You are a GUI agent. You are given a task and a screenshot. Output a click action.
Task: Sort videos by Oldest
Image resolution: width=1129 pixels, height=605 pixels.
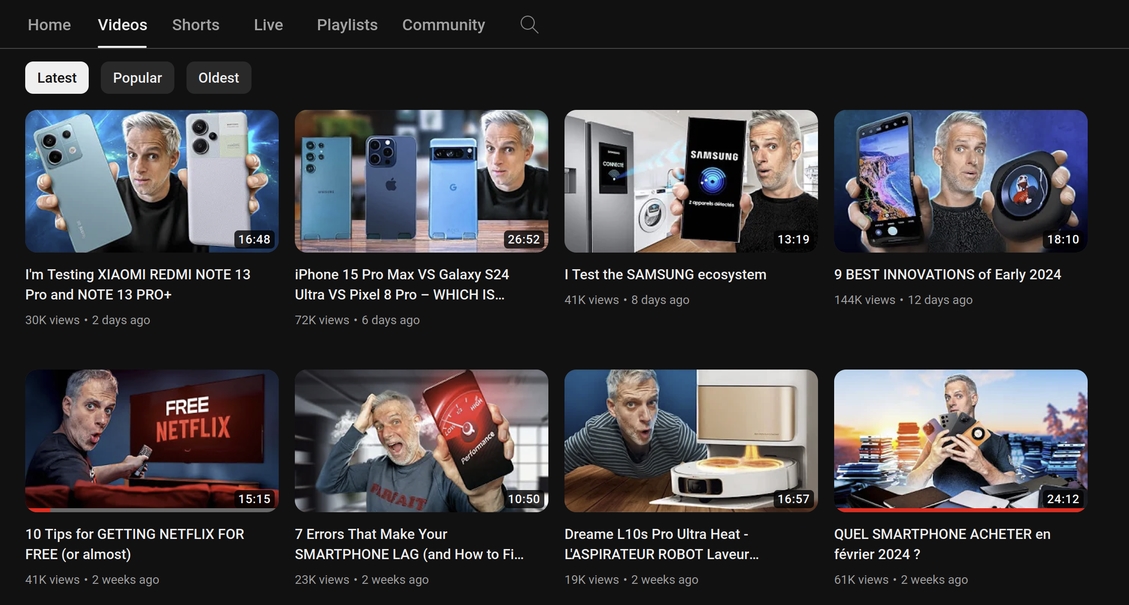pyautogui.click(x=218, y=78)
